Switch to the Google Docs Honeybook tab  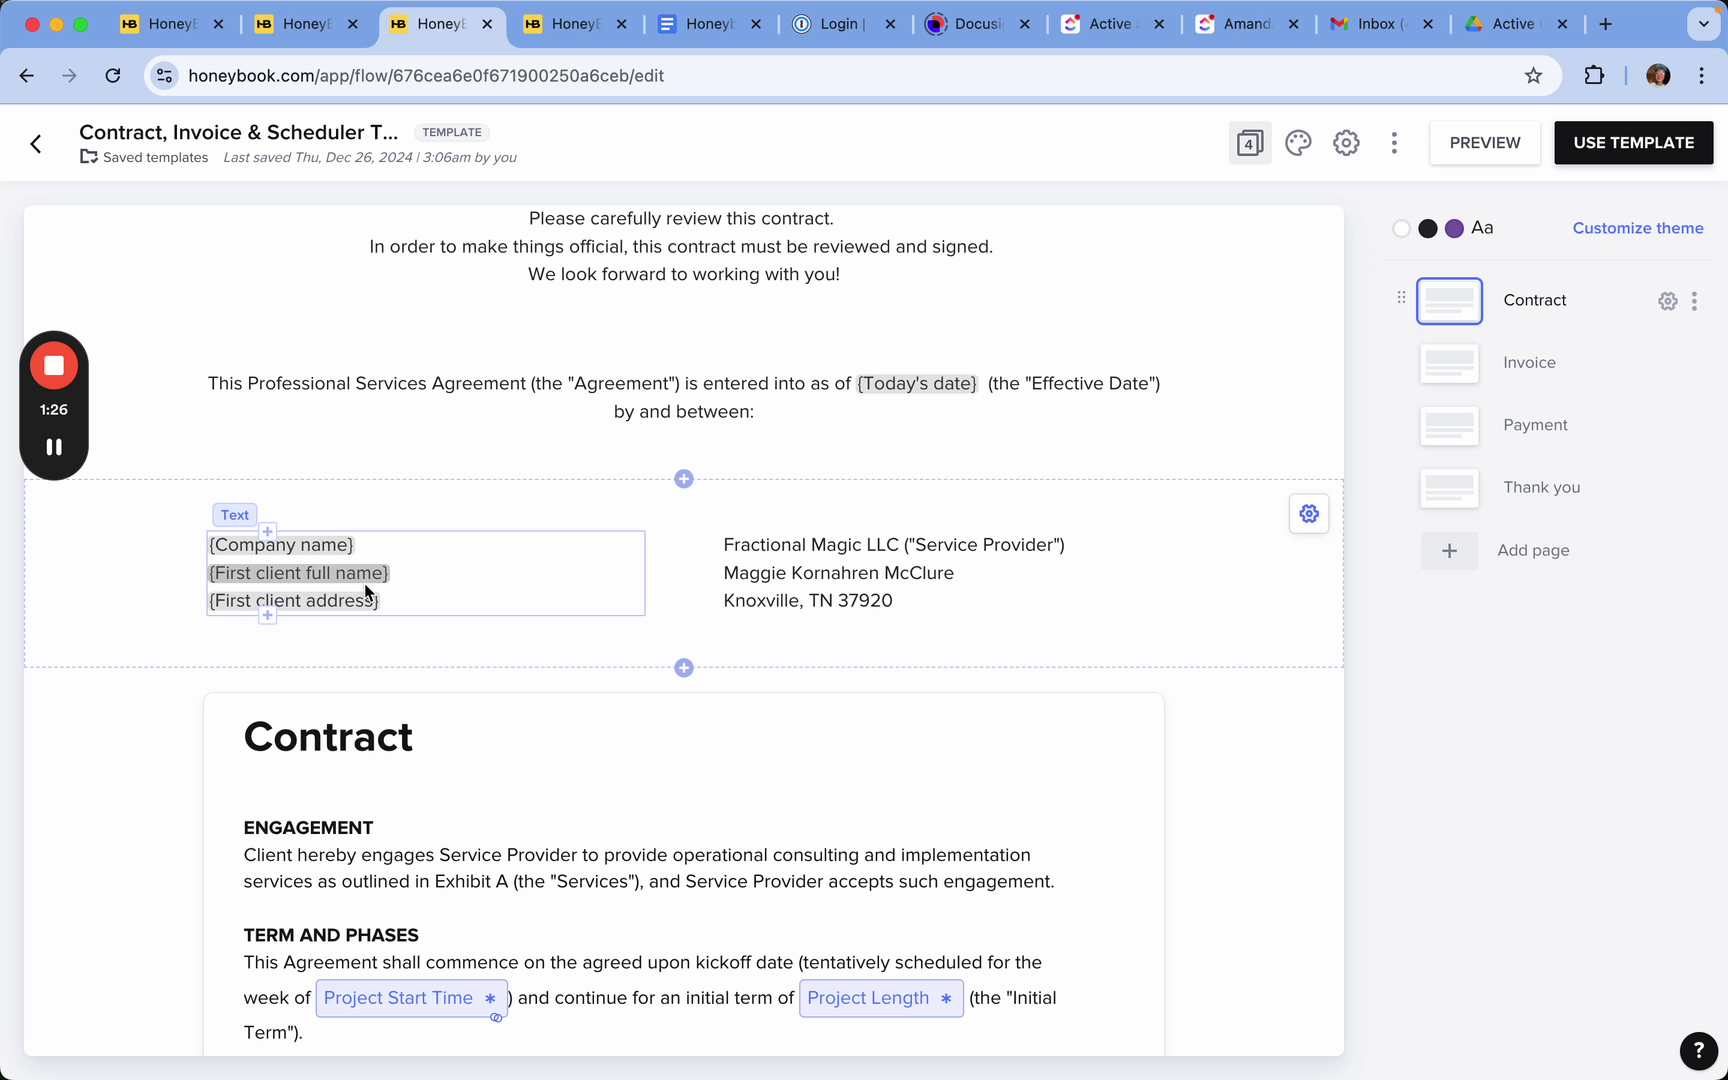(x=710, y=24)
